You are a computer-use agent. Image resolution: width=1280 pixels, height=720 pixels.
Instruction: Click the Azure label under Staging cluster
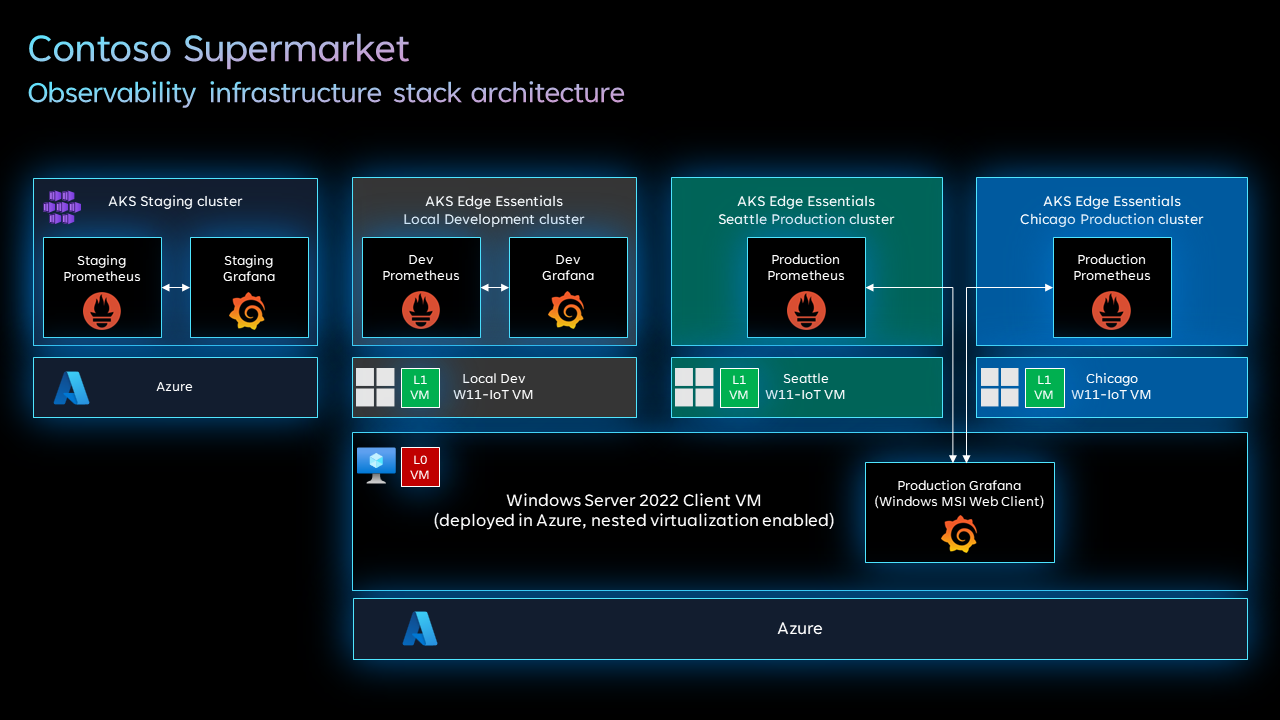(x=175, y=387)
